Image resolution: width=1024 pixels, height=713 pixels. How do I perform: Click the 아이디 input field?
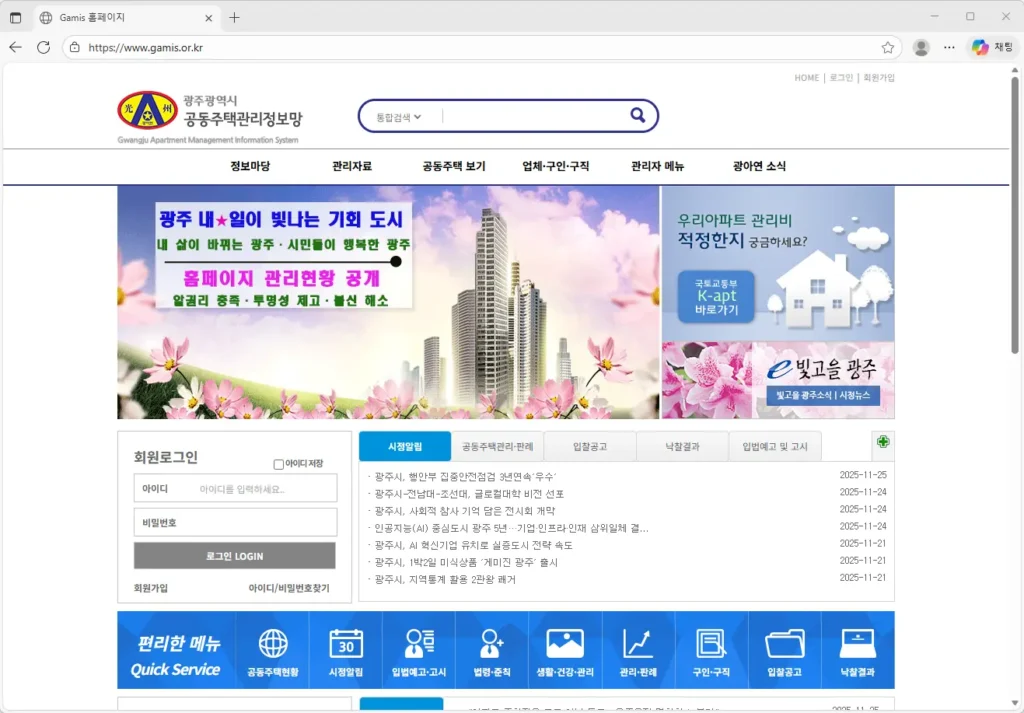(264, 489)
